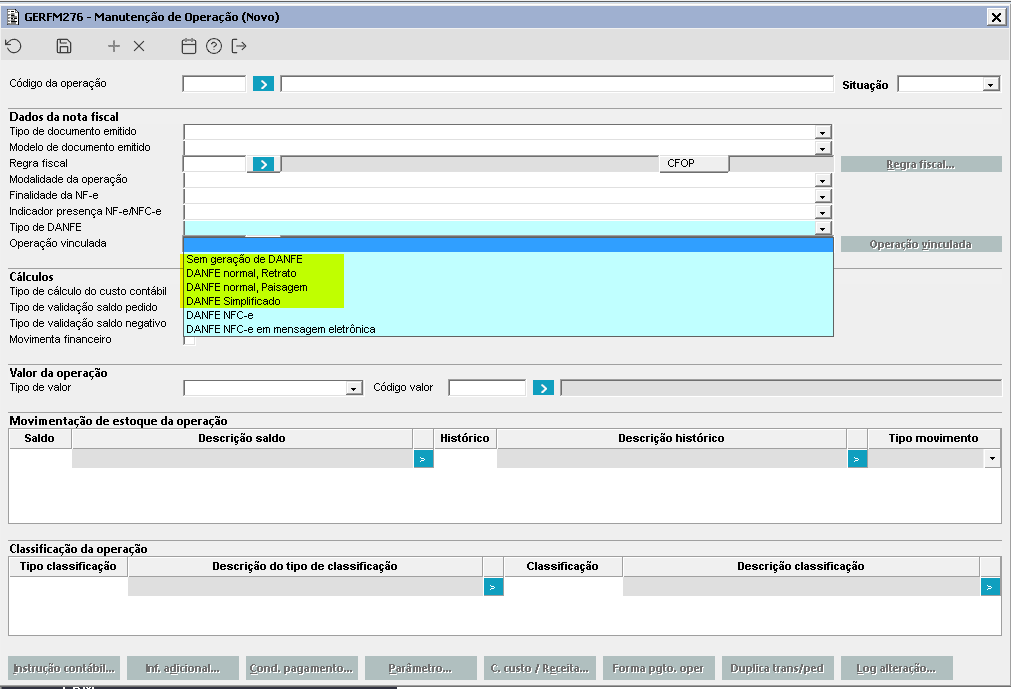This screenshot has width=1011, height=689.
Task: Open Finalidade da NF-e dropdown
Action: point(822,197)
